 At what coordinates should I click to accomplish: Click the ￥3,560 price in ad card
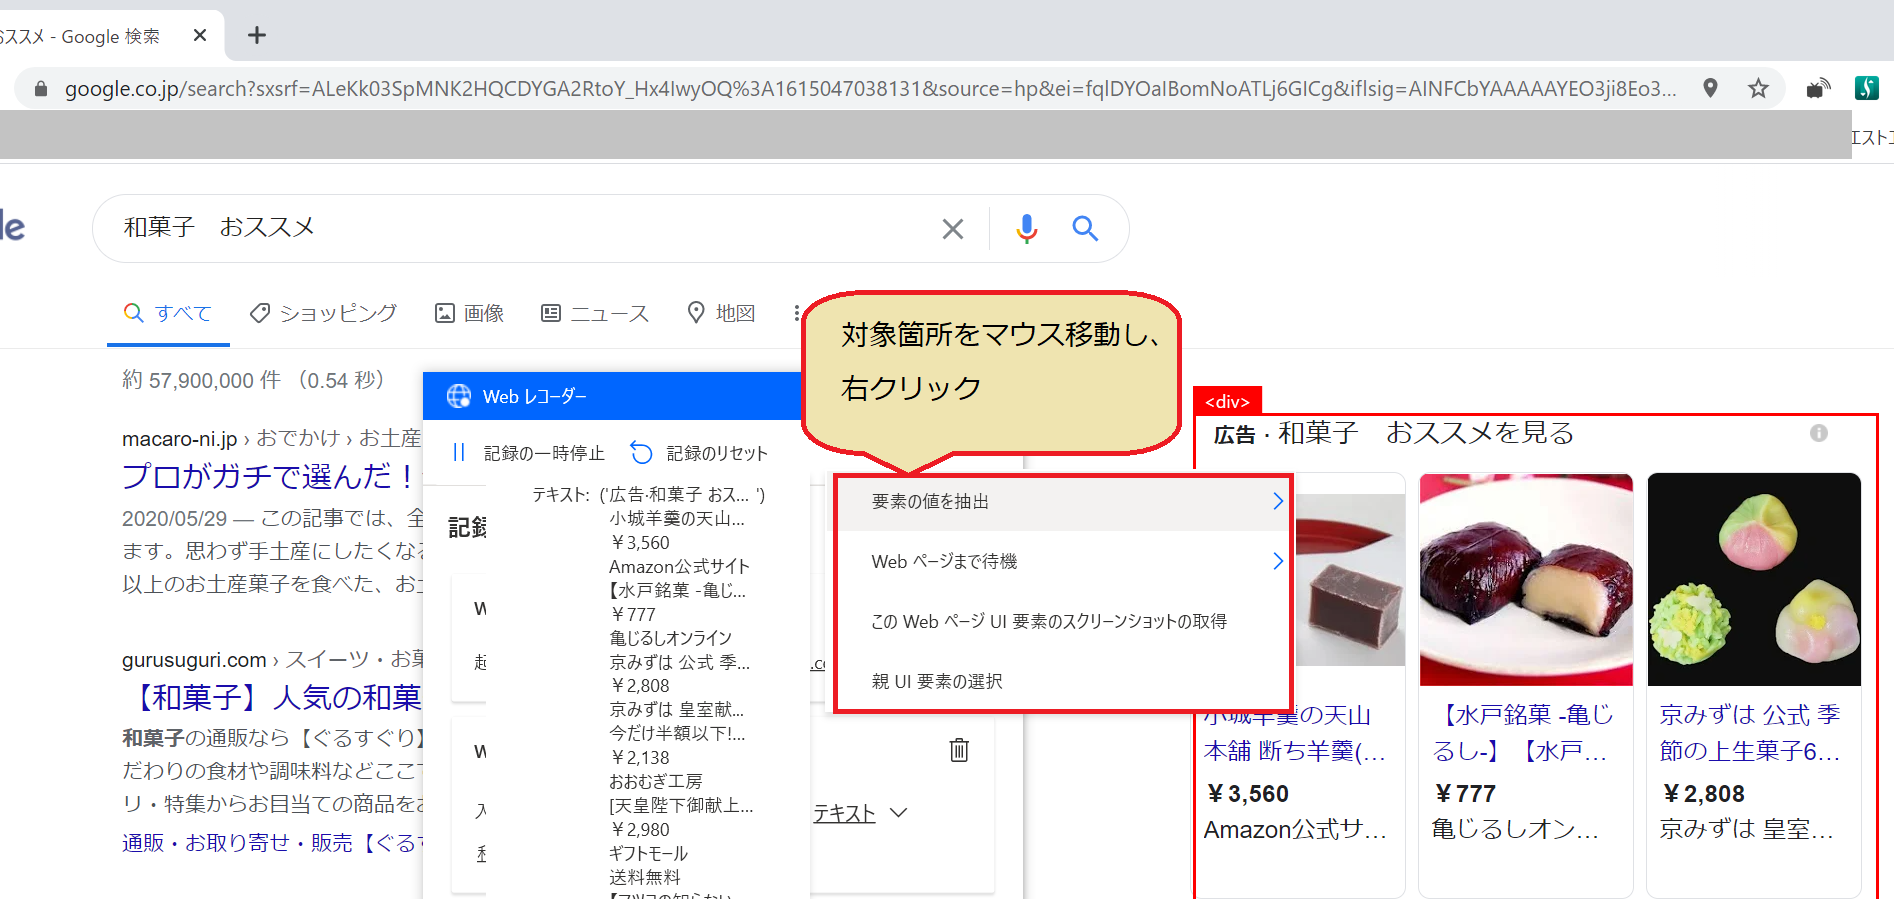click(1247, 794)
